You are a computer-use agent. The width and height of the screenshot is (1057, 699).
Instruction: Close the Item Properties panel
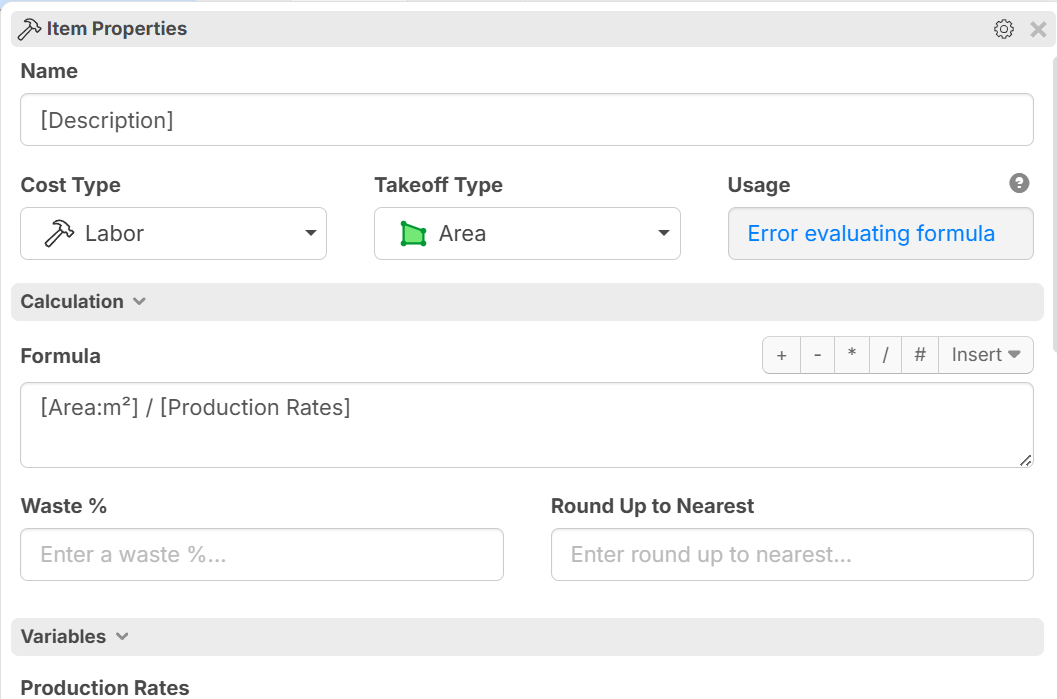(x=1038, y=29)
